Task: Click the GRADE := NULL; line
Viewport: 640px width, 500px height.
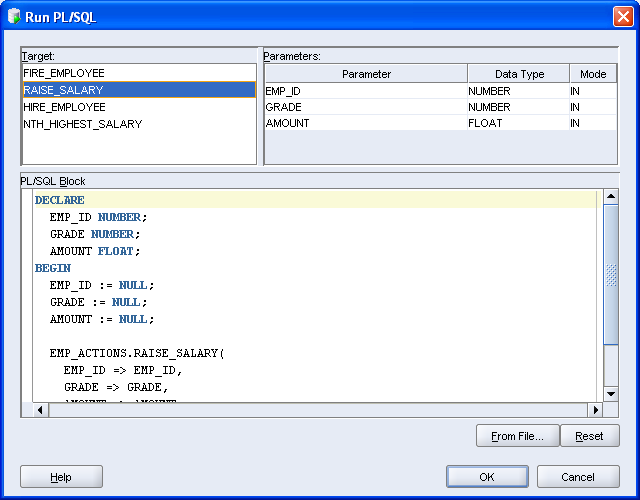Action: (x=98, y=302)
